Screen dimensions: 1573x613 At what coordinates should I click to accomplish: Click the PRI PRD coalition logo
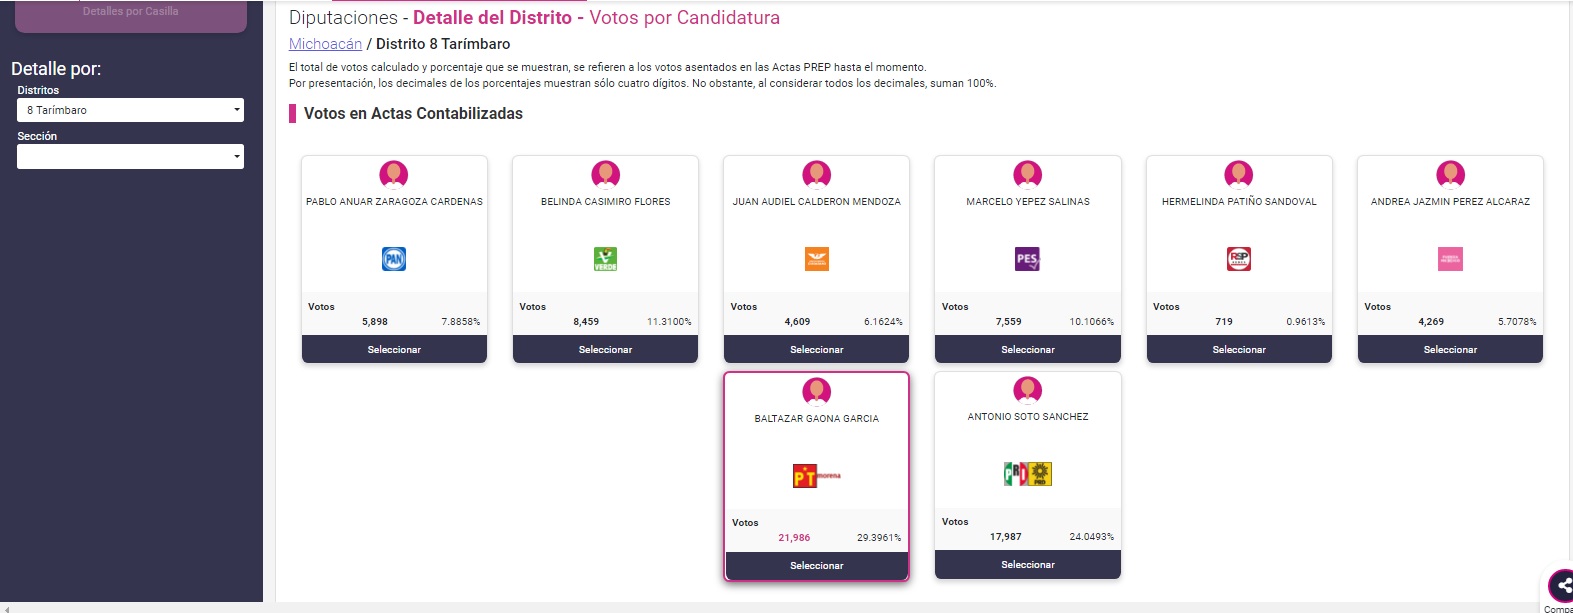pyautogui.click(x=1028, y=474)
